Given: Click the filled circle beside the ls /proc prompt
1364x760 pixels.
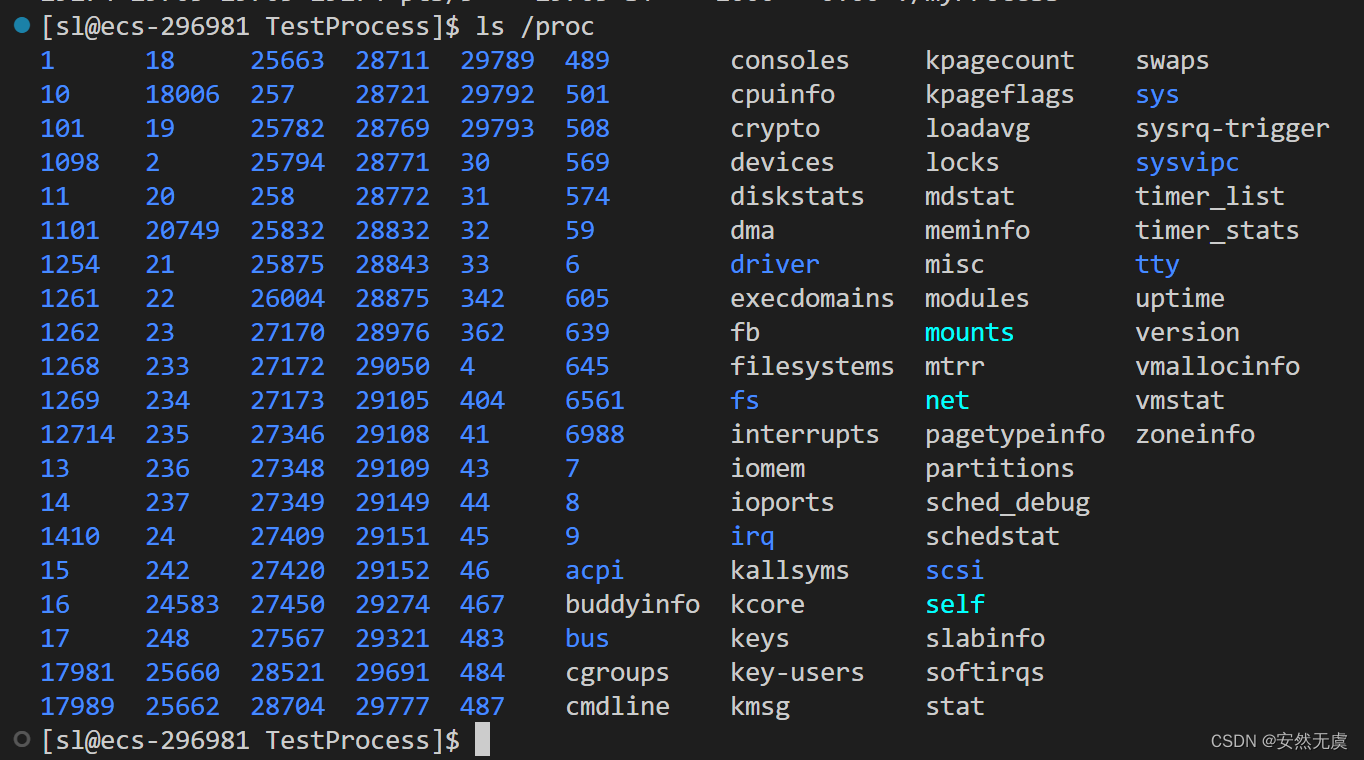Looking at the screenshot, I should [22, 26].
